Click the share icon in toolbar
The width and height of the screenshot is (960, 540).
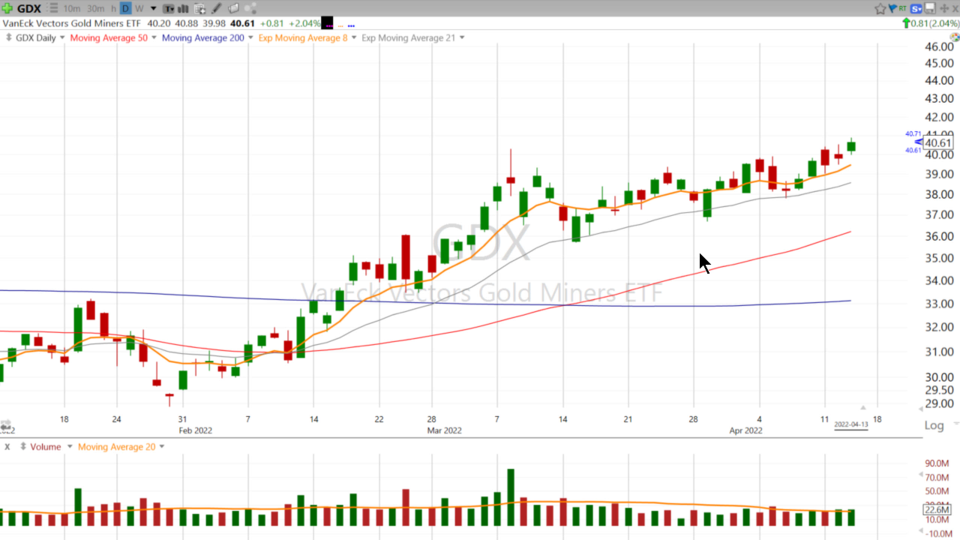[250, 9]
